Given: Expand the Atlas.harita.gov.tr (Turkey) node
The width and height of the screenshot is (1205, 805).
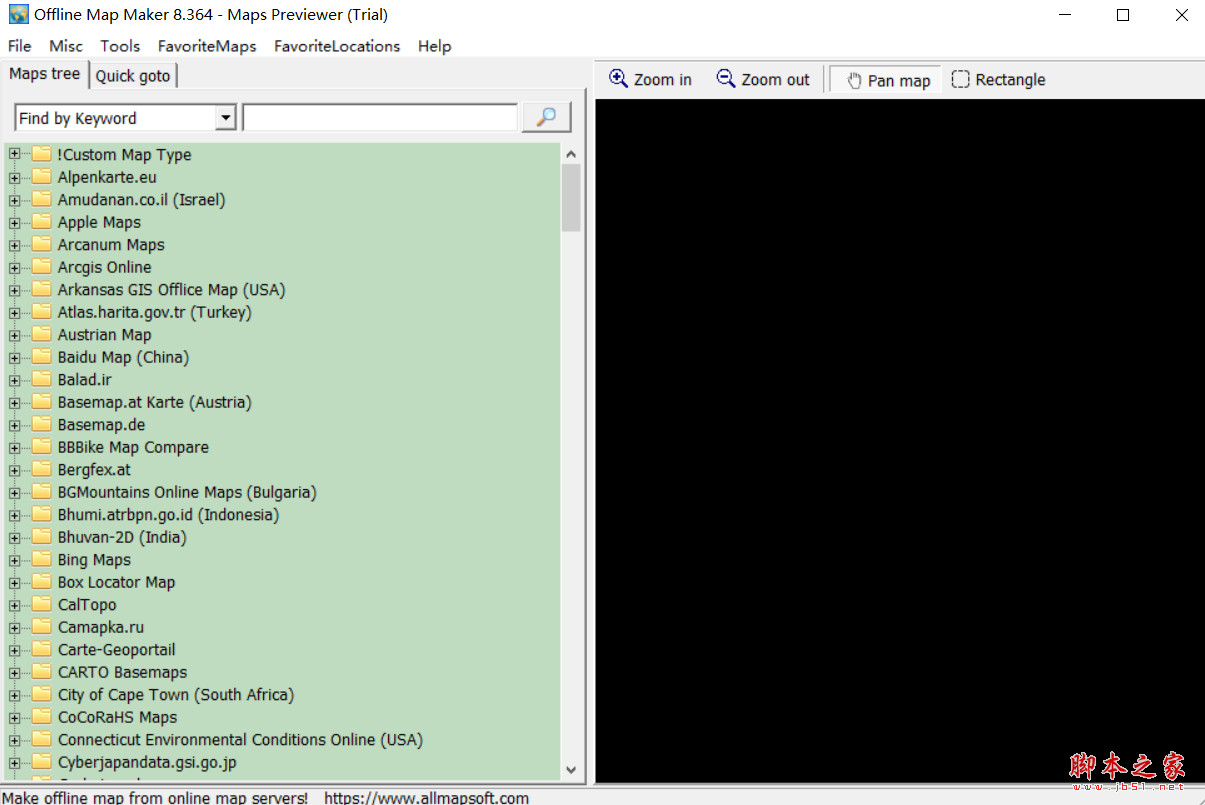Looking at the screenshot, I should (x=14, y=312).
